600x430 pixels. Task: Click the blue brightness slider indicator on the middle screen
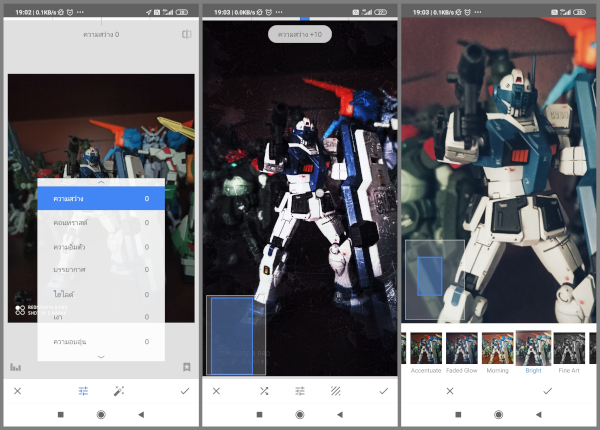tap(305, 18)
